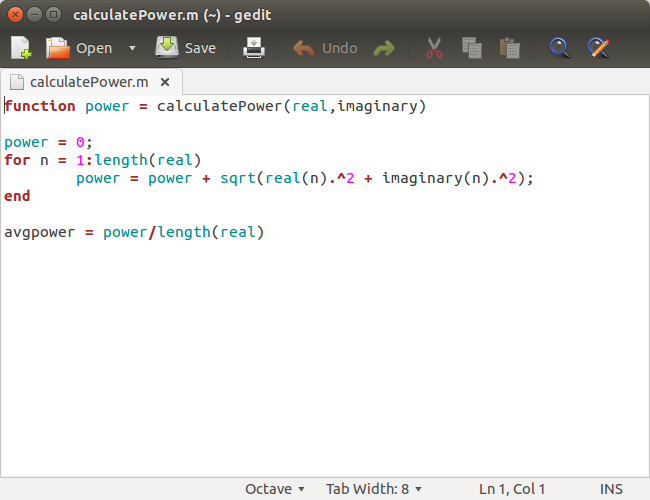The width and height of the screenshot is (650, 500).
Task: Close the calculatePower.m tab
Action: coord(165,82)
